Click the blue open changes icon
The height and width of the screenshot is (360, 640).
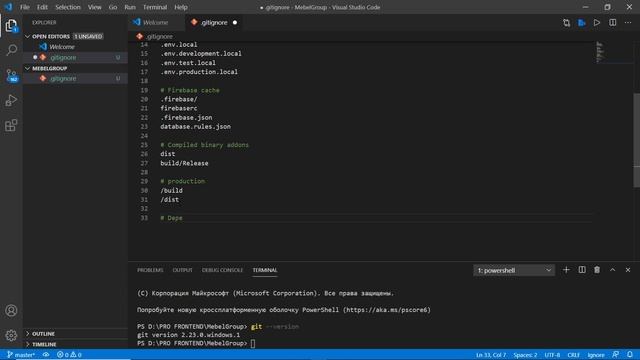(x=582, y=23)
